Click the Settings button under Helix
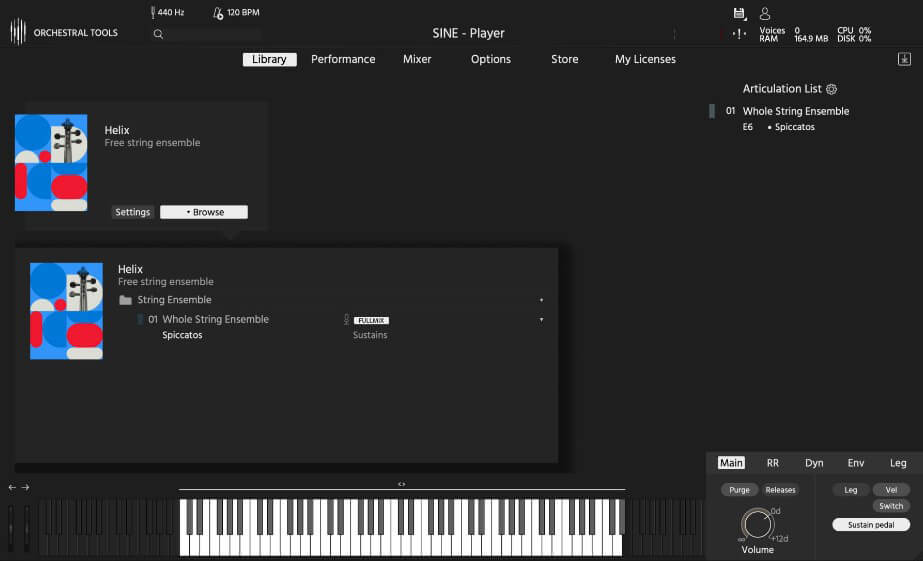The height and width of the screenshot is (561, 923). pos(132,212)
